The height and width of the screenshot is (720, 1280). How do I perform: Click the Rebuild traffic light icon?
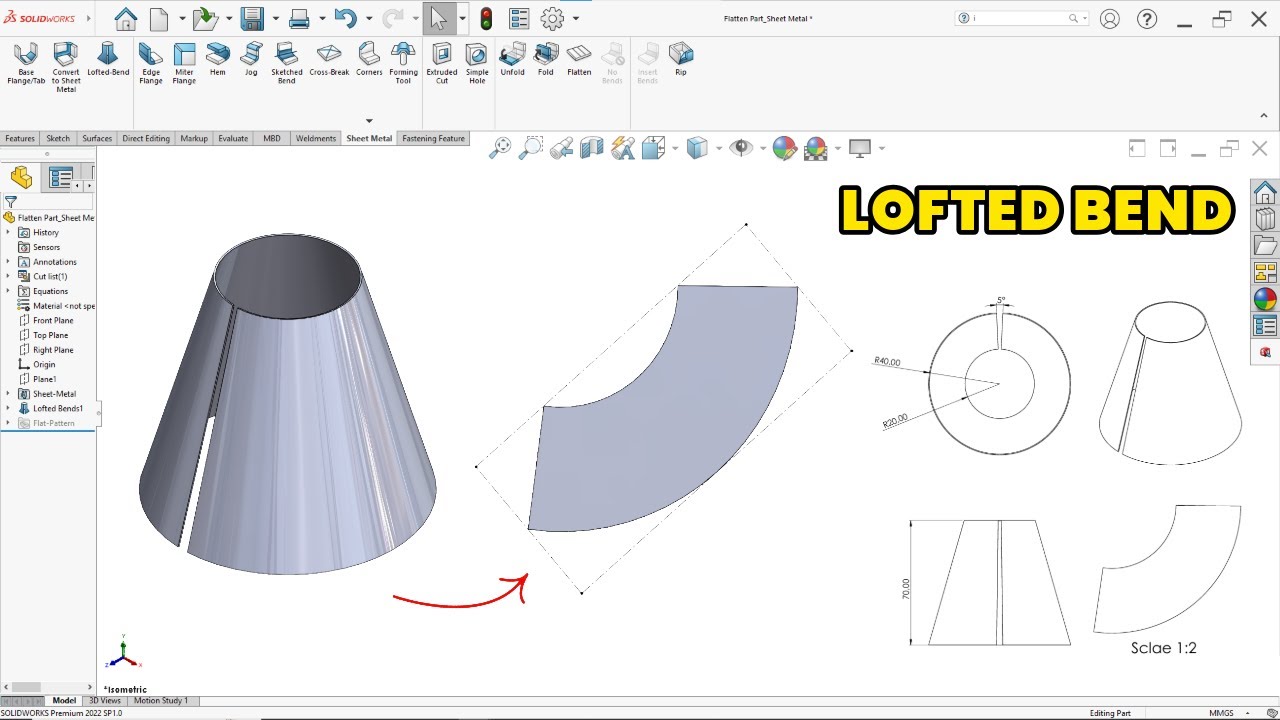(x=487, y=18)
